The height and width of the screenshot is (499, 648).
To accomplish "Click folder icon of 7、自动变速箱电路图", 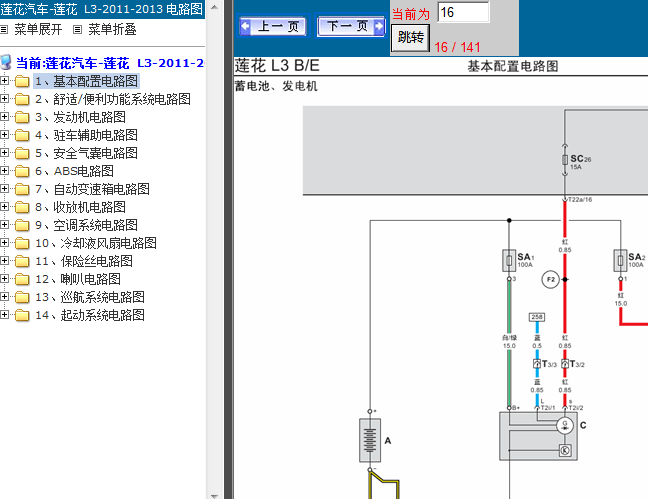I will tap(22, 189).
